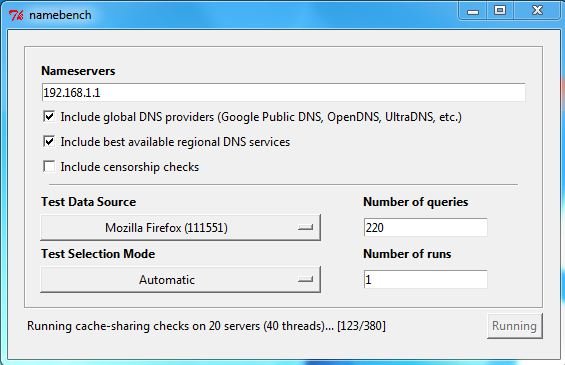Viewport: 565px width, 365px height.
Task: Click the Test Selection Mode label
Action: pyautogui.click(x=98, y=254)
